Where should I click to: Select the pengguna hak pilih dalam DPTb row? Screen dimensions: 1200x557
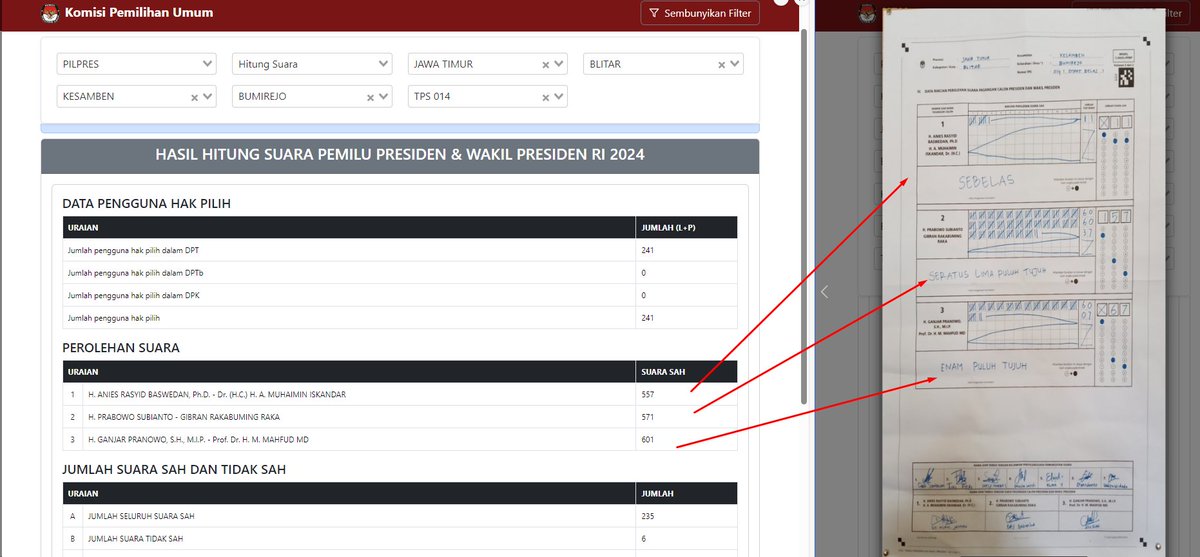[400, 273]
